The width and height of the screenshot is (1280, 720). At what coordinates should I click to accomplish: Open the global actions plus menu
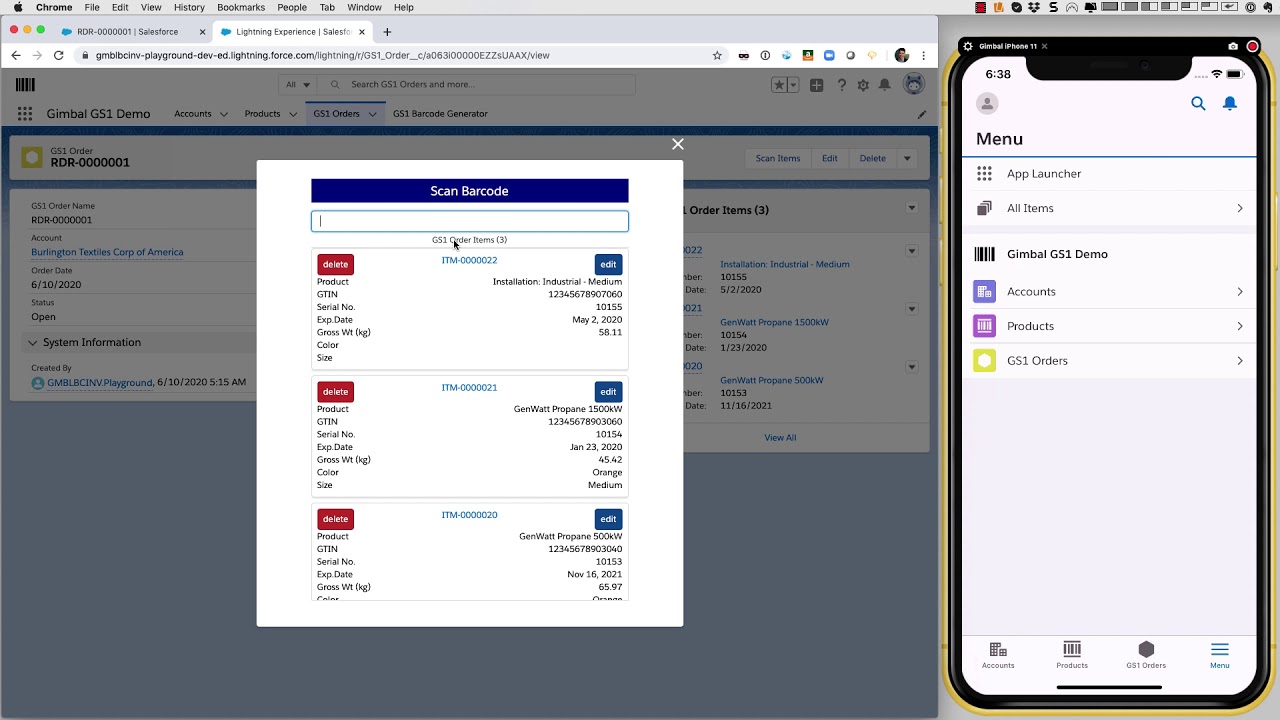817,85
